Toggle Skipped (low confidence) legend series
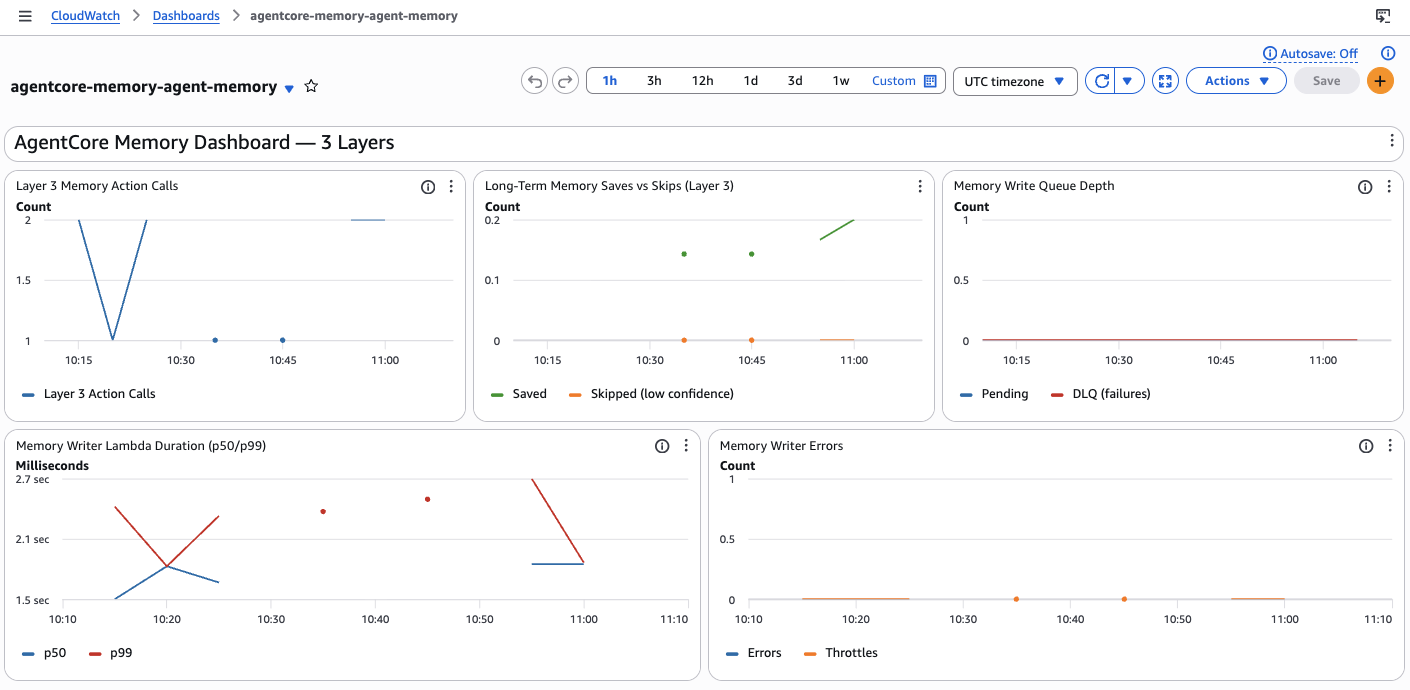This screenshot has width=1410, height=690. tap(651, 394)
